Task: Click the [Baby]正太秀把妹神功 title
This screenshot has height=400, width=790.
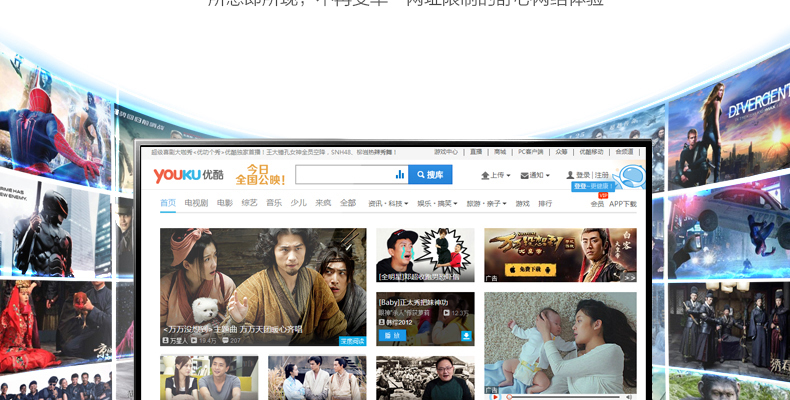Action: pos(413,302)
